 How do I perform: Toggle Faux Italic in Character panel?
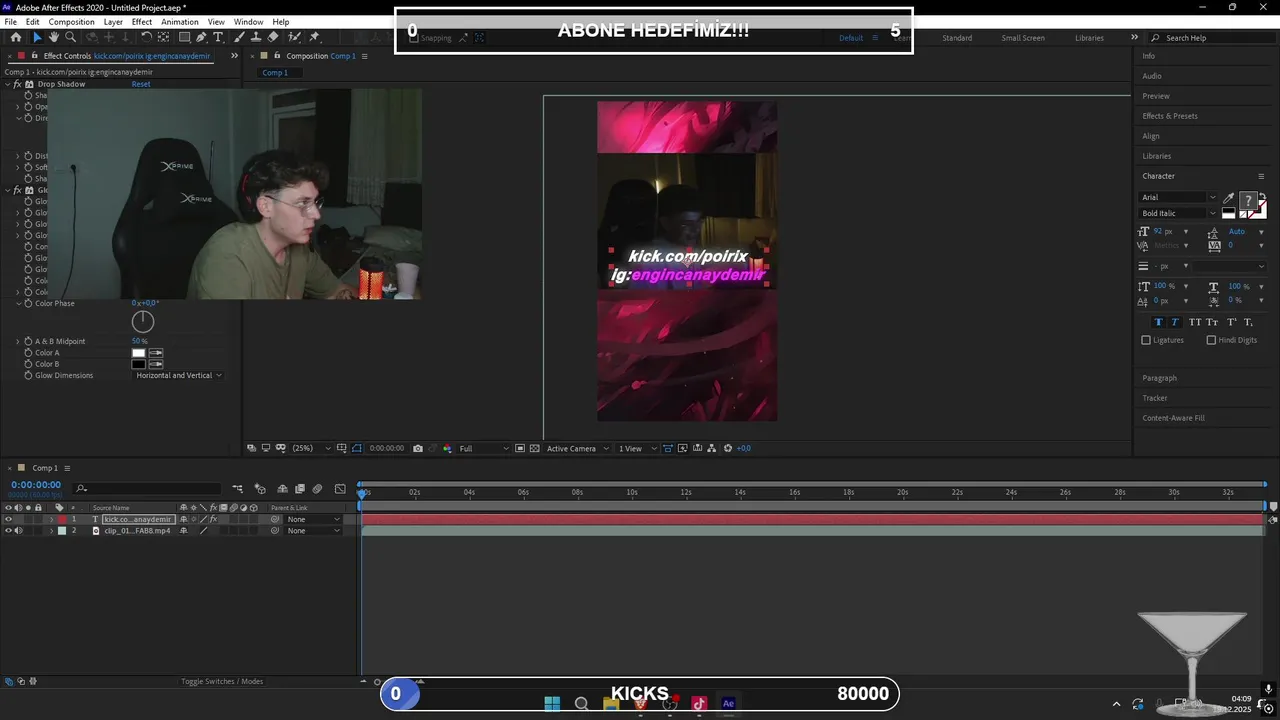coord(1175,322)
